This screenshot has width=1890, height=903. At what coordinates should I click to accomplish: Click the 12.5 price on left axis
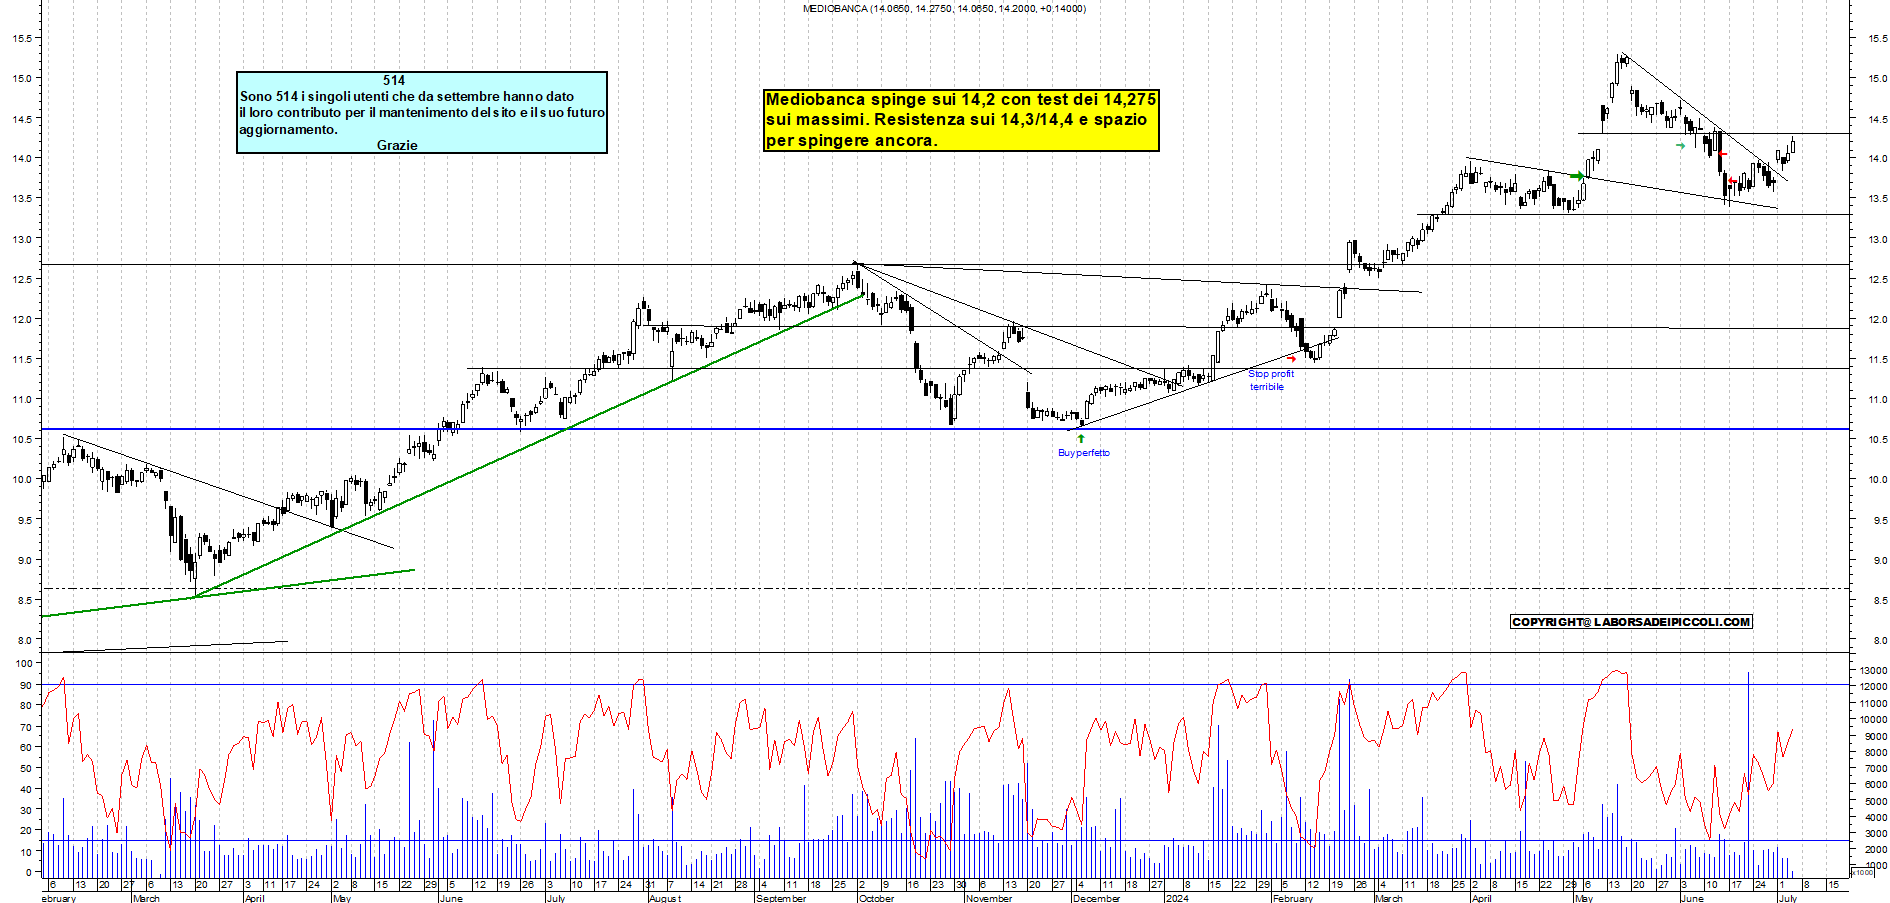(x=22, y=279)
